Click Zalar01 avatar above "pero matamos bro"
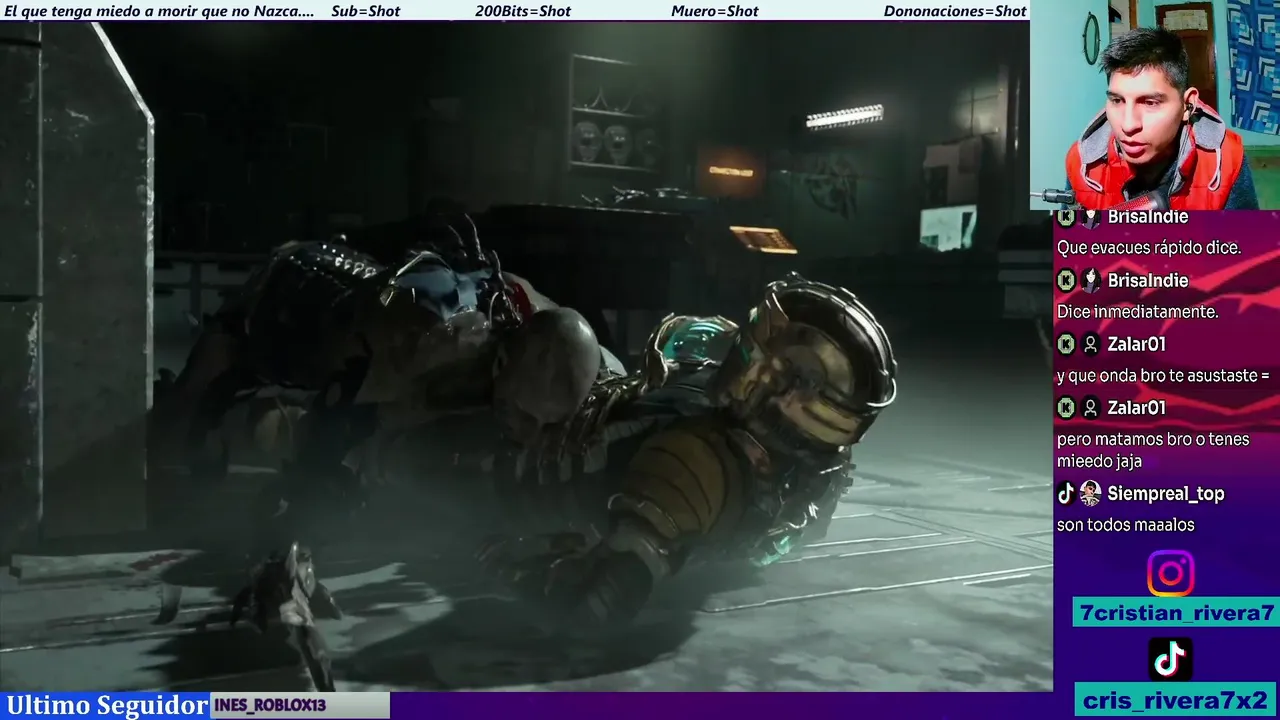Viewport: 1280px width, 720px height. pyautogui.click(x=1091, y=407)
